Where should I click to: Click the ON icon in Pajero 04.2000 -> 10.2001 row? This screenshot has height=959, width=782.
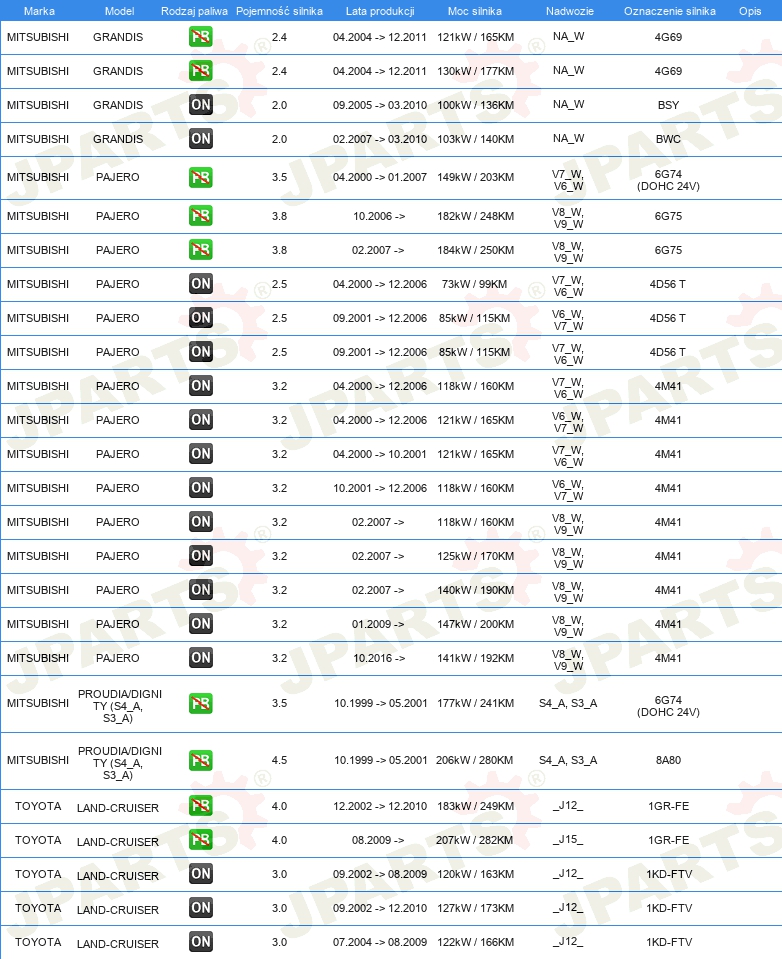click(201, 454)
